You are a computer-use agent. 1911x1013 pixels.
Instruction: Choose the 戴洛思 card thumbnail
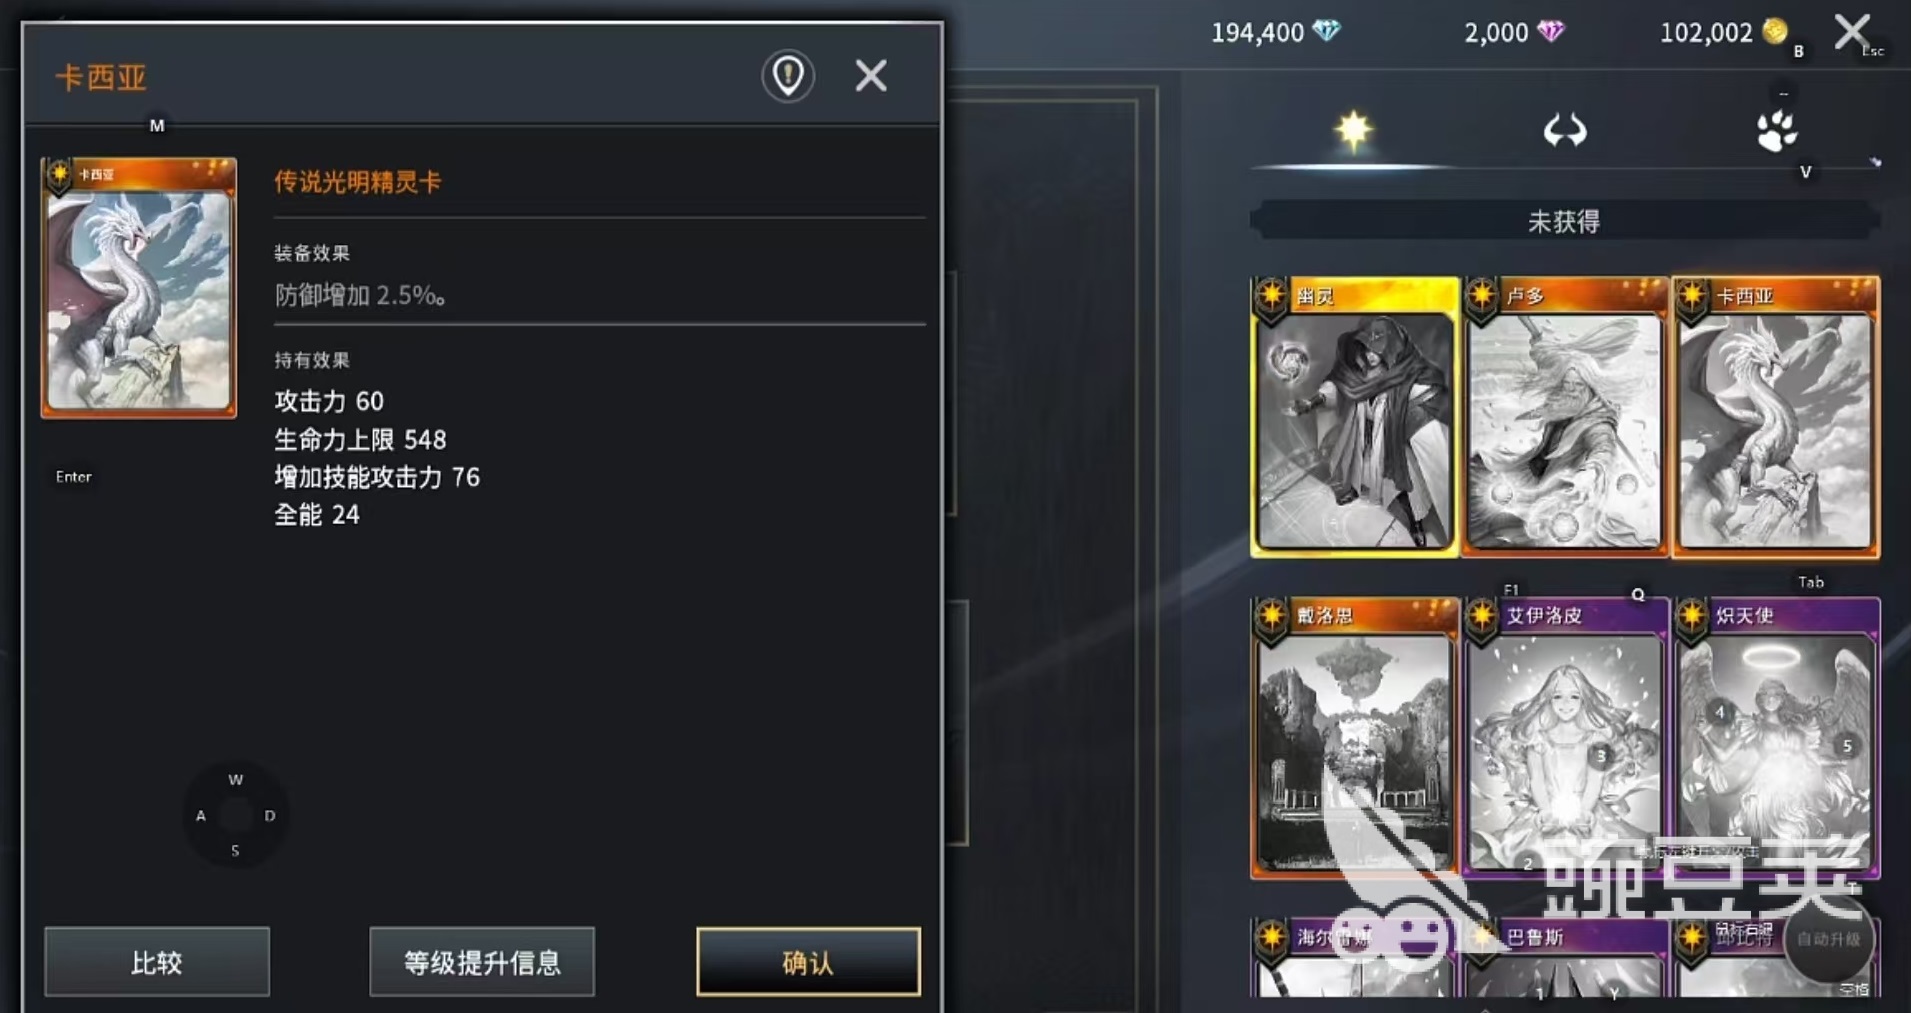coord(1354,738)
